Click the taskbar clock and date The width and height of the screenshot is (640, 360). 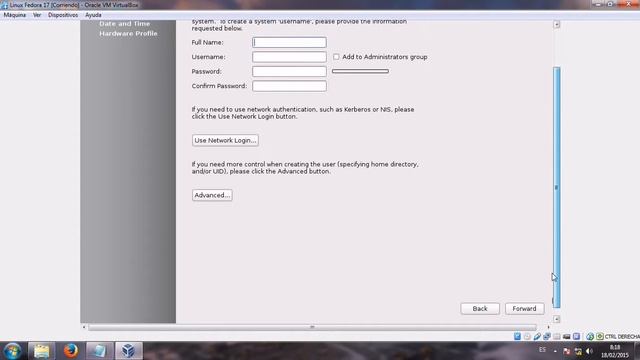click(x=615, y=351)
